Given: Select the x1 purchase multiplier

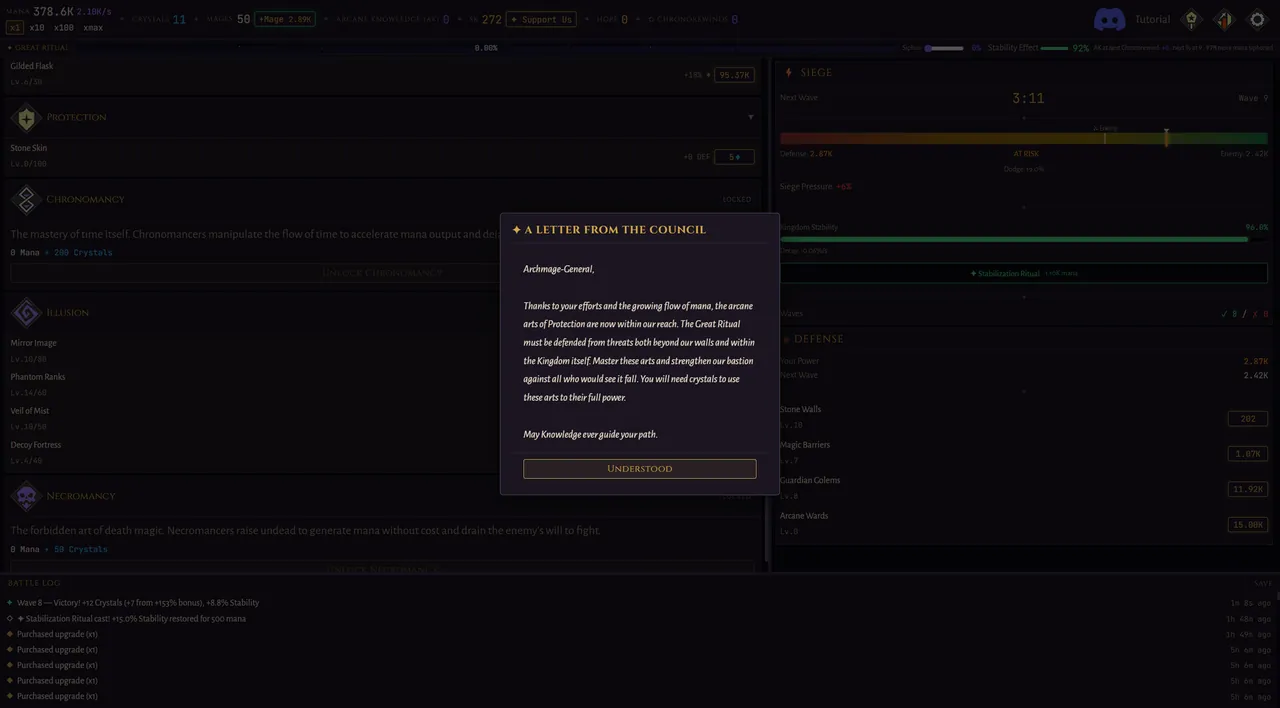Looking at the screenshot, I should (x=15, y=28).
